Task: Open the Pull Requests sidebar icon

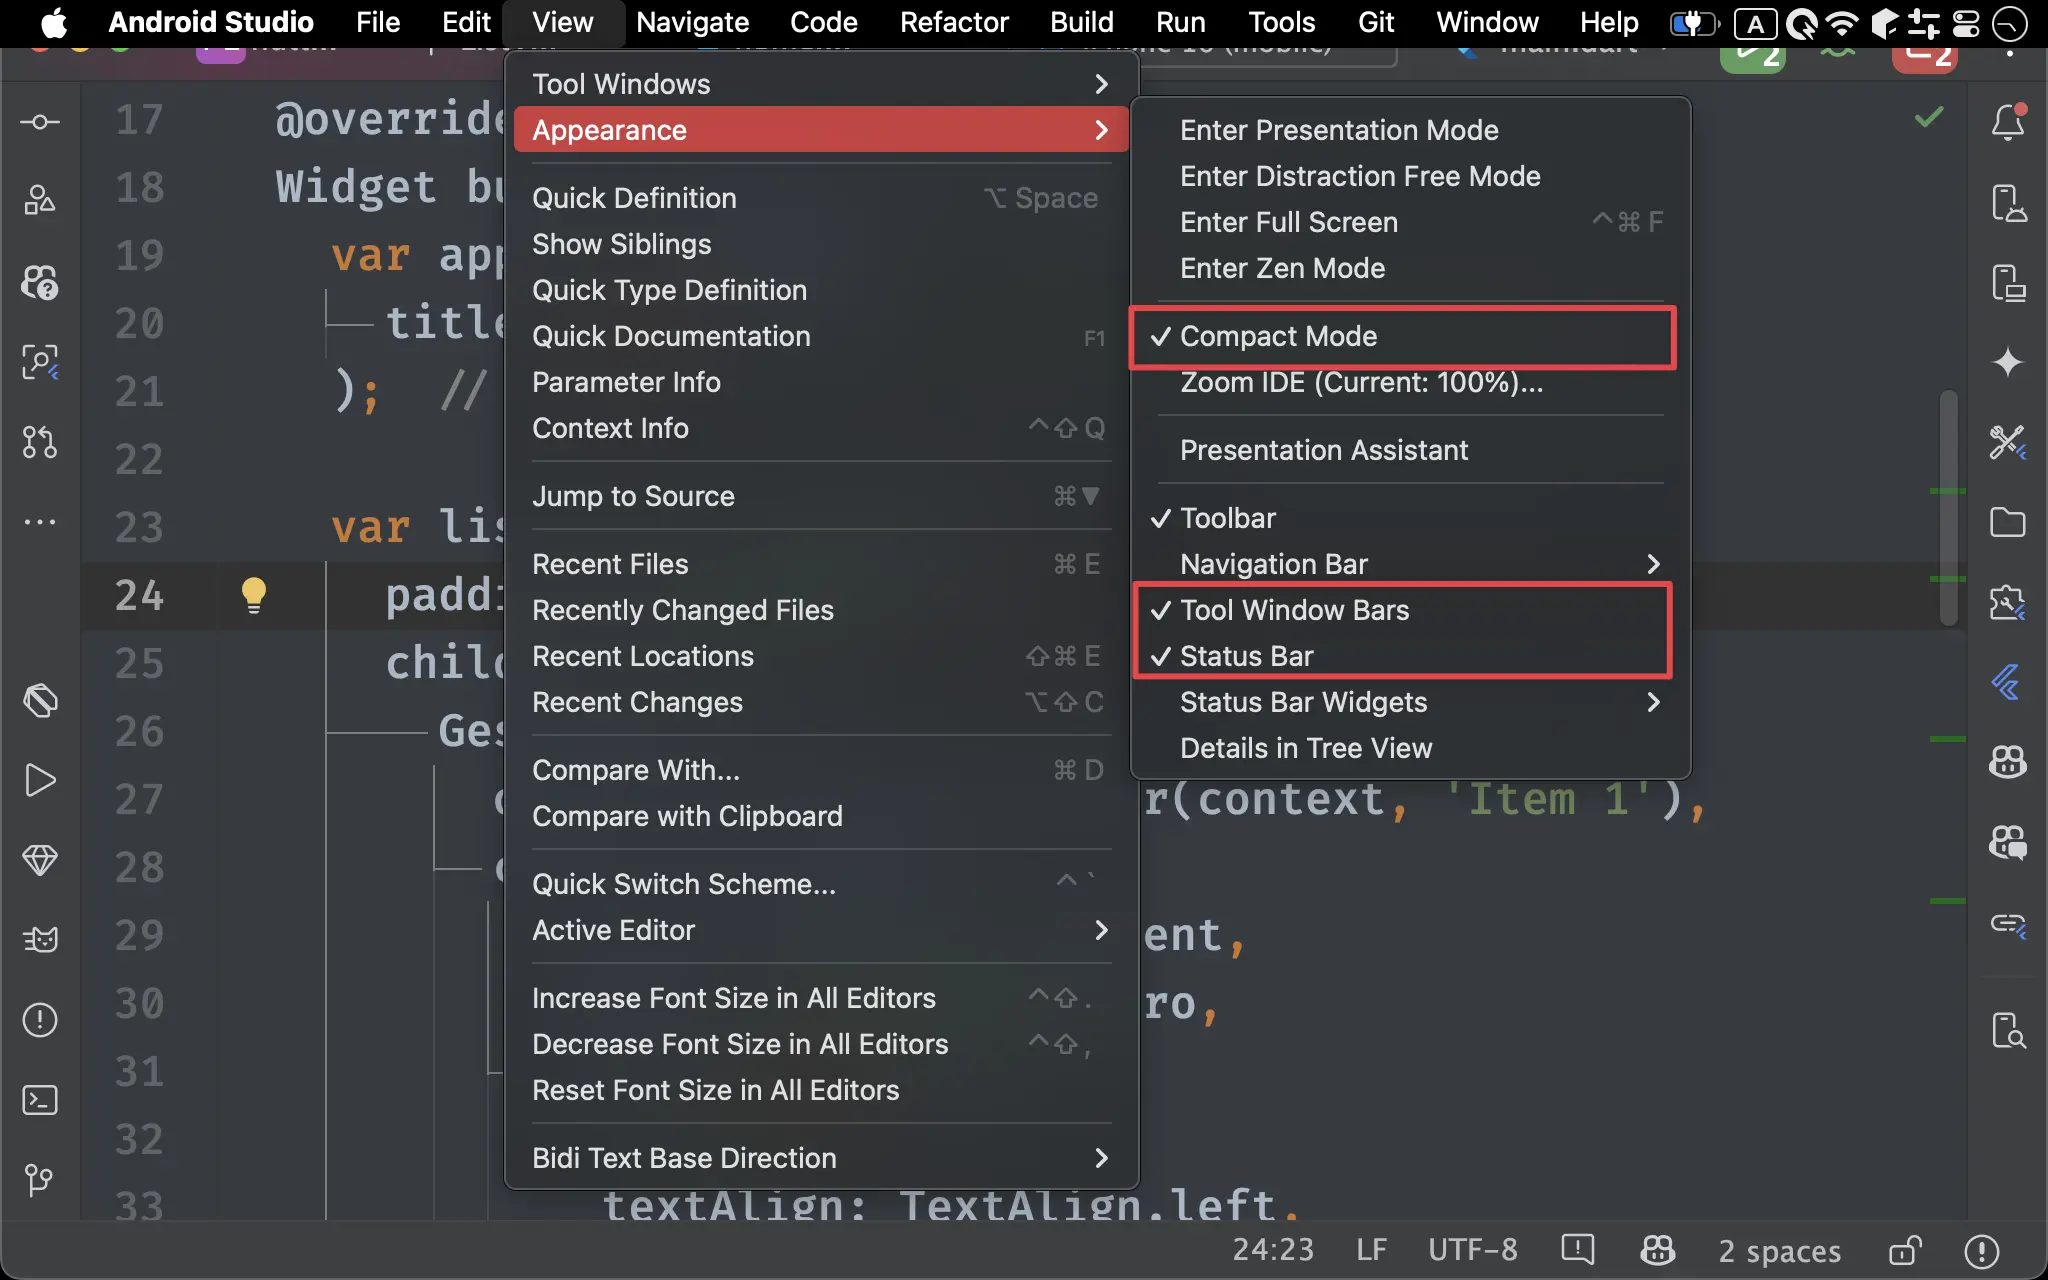Action: 40,441
